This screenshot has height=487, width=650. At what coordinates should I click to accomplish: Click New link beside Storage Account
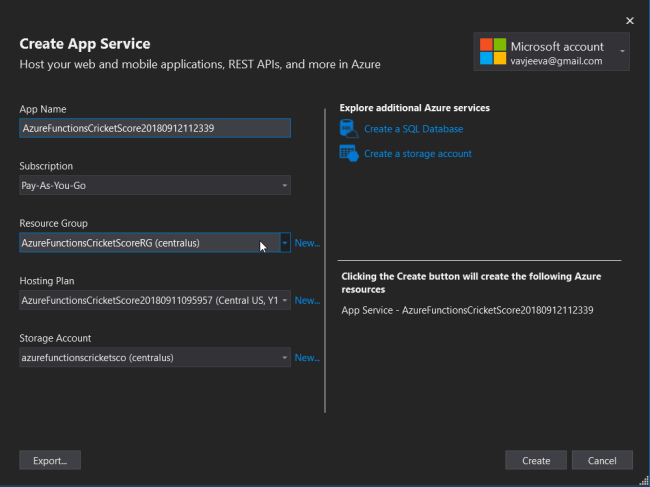(307, 357)
